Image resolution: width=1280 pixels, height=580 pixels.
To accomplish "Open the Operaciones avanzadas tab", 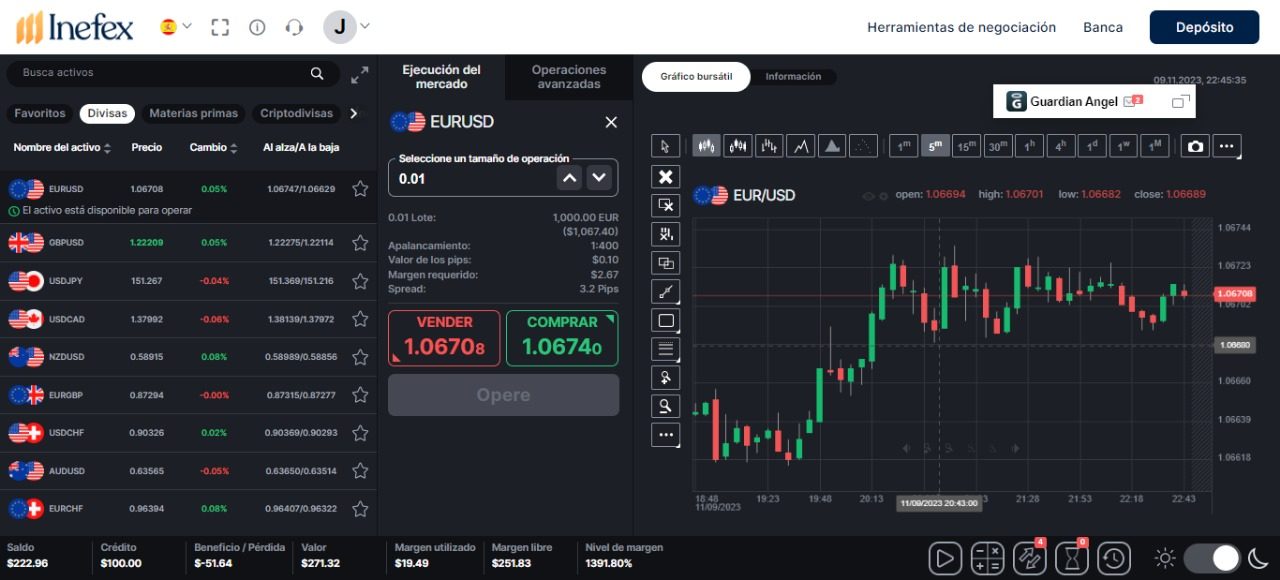I will tap(569, 77).
